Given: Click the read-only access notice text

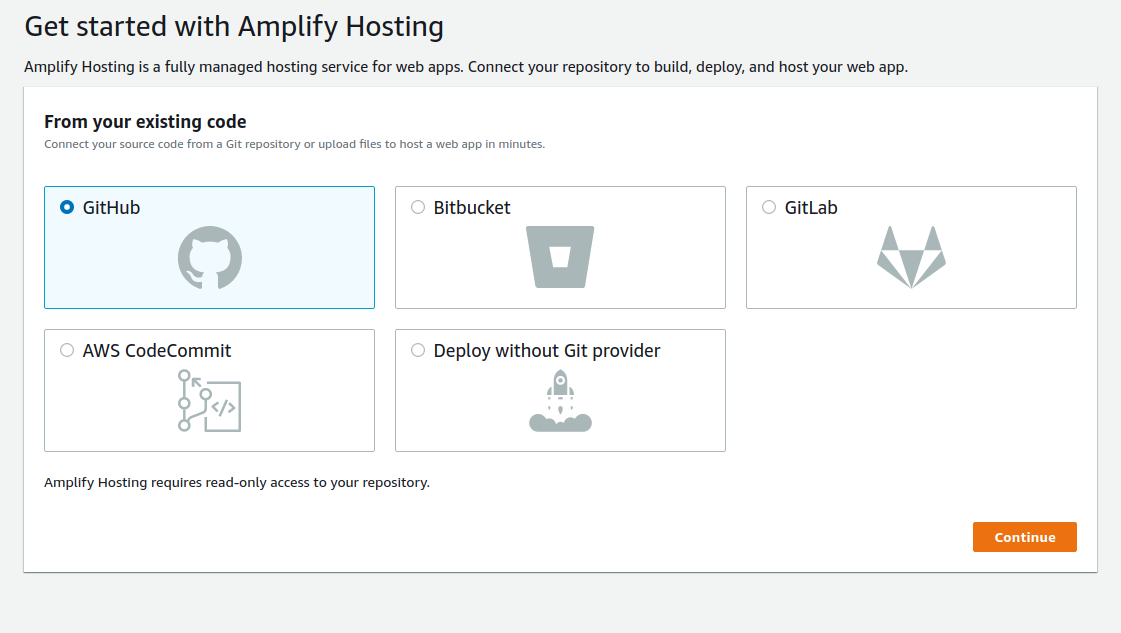Looking at the screenshot, I should click(x=237, y=483).
